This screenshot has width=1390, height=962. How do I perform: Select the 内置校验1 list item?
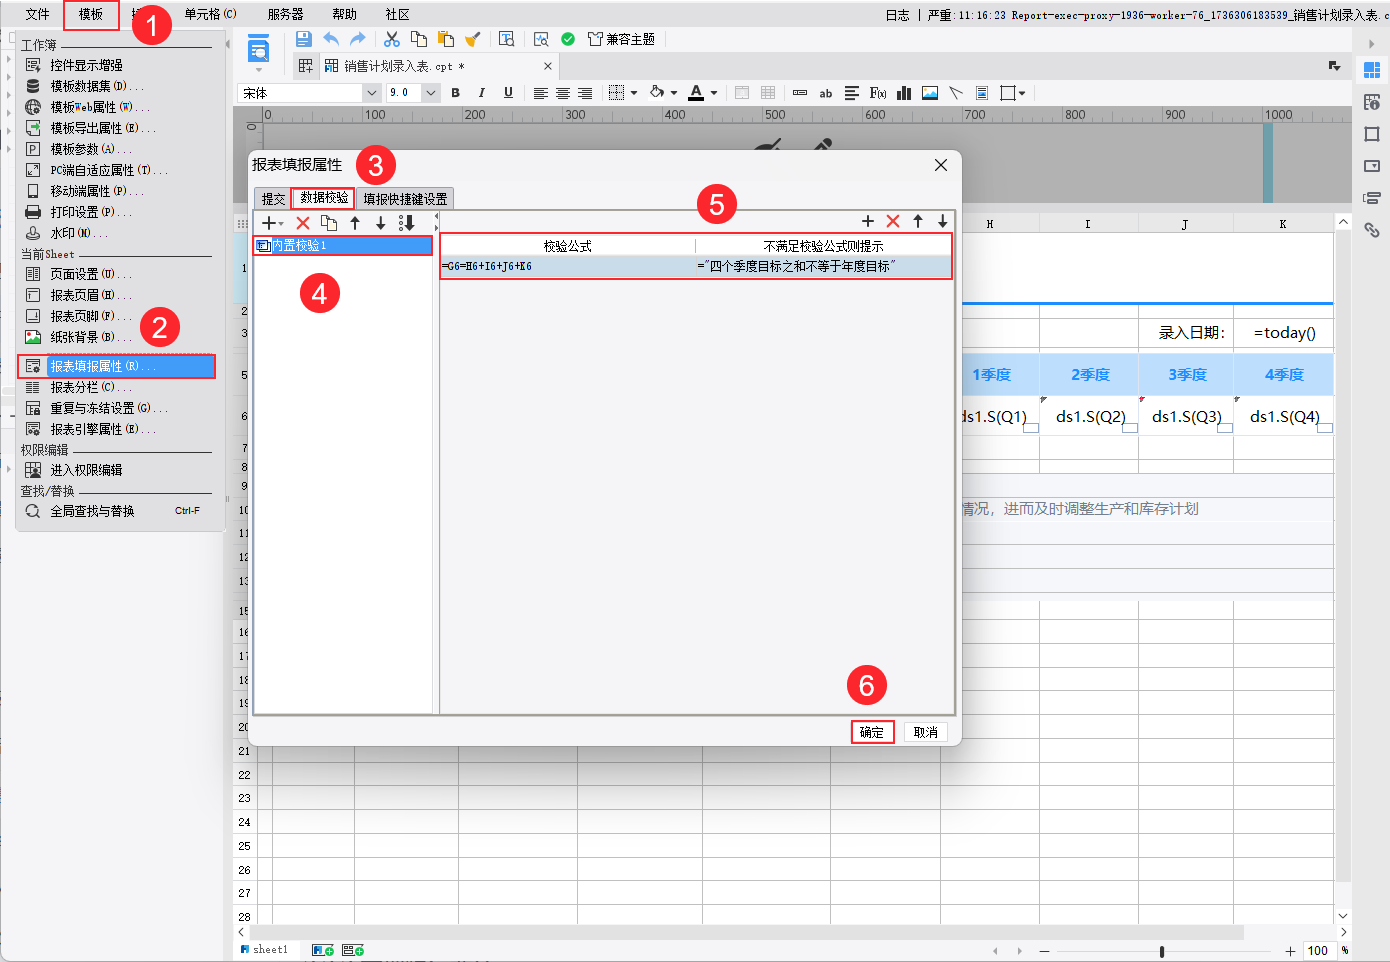343,245
